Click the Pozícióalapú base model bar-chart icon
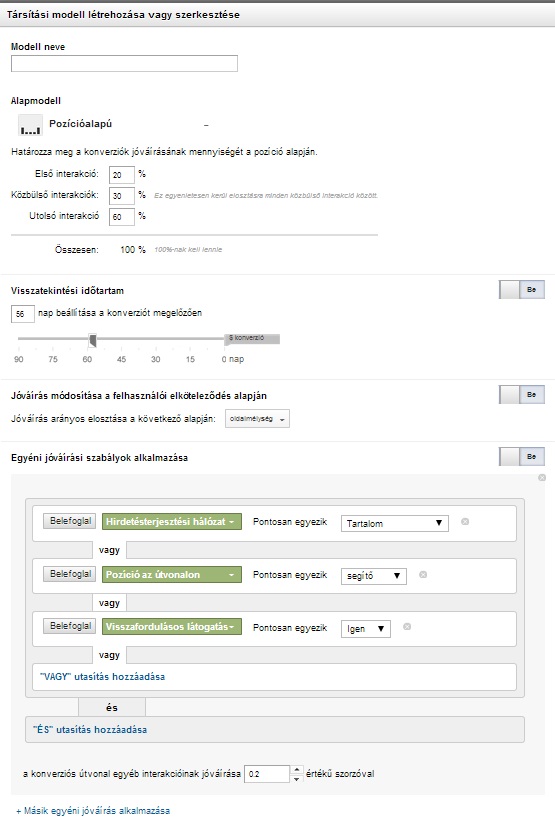The height and width of the screenshot is (831, 555). pos(30,126)
